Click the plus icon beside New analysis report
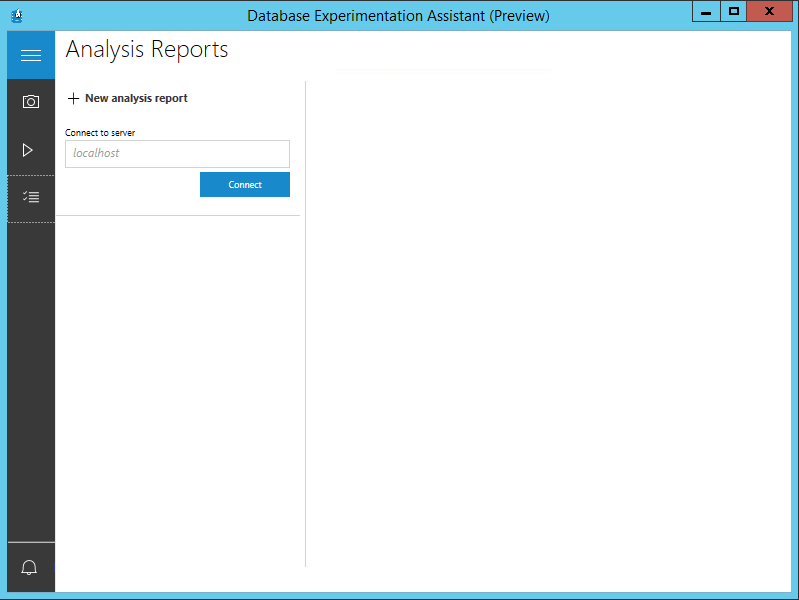 click(73, 98)
